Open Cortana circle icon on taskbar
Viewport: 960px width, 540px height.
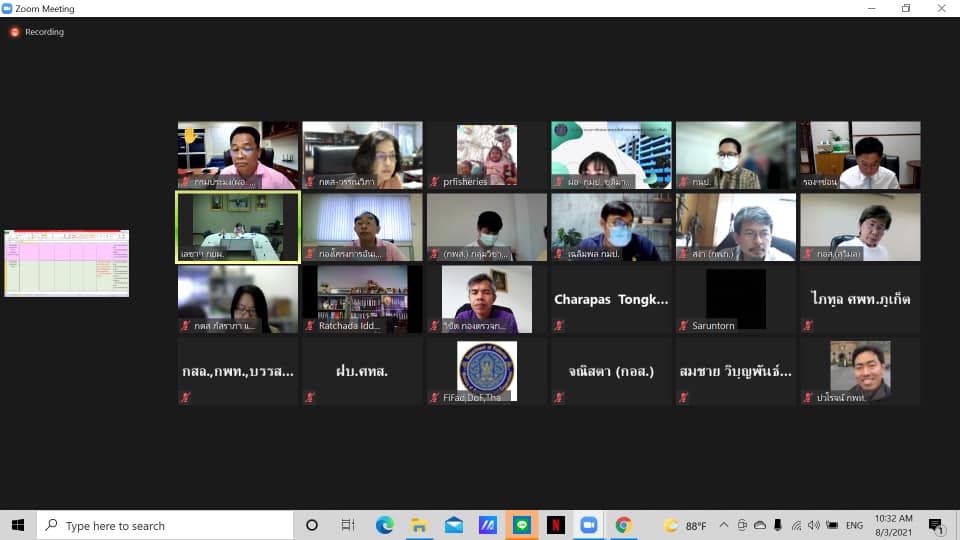coord(312,525)
